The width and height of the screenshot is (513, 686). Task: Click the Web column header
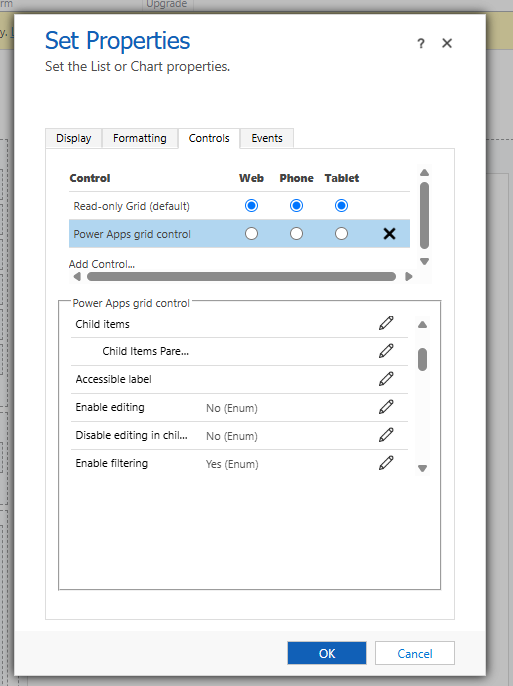[251, 178]
